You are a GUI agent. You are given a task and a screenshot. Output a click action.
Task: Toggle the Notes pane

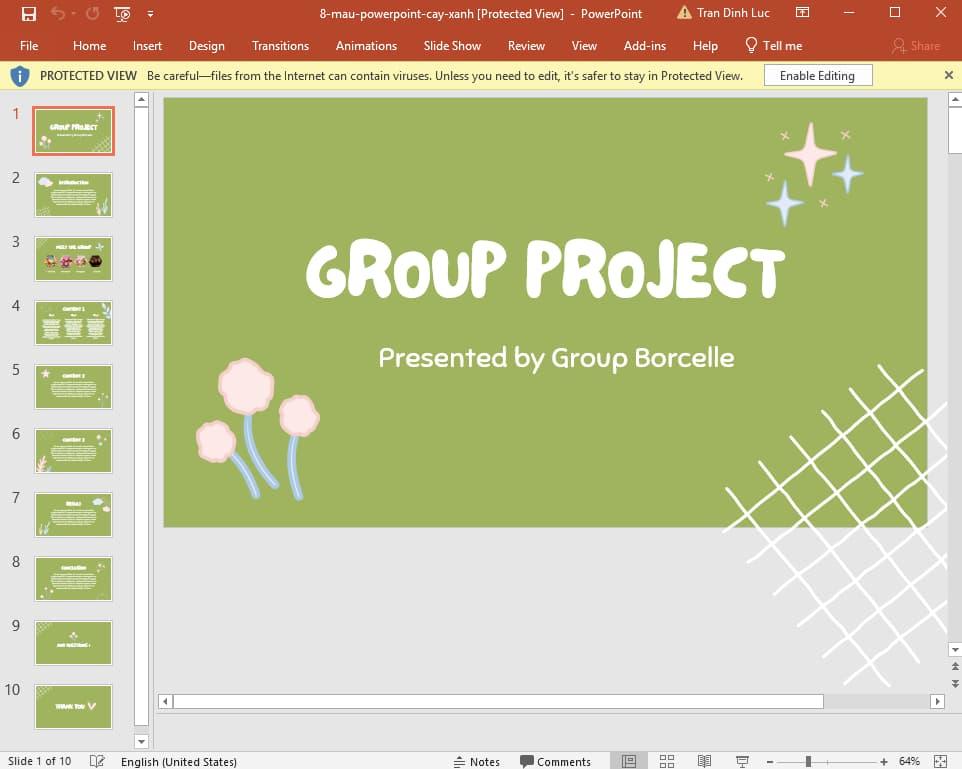(x=477, y=761)
